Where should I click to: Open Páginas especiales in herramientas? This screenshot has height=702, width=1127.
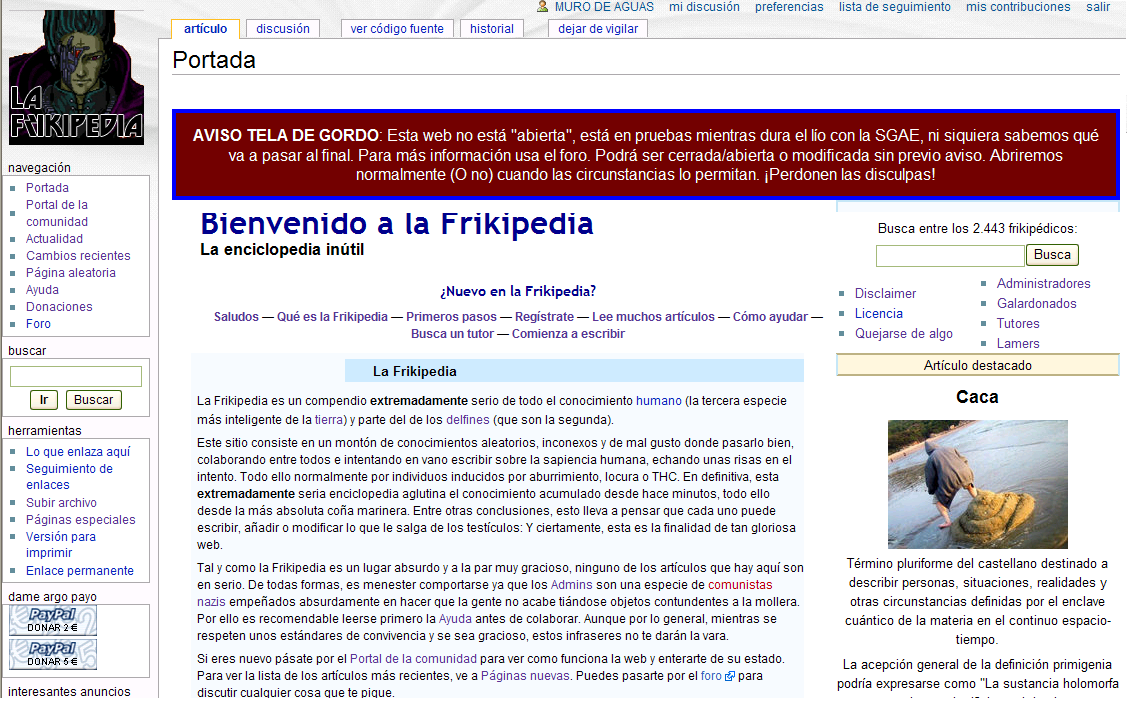81,520
